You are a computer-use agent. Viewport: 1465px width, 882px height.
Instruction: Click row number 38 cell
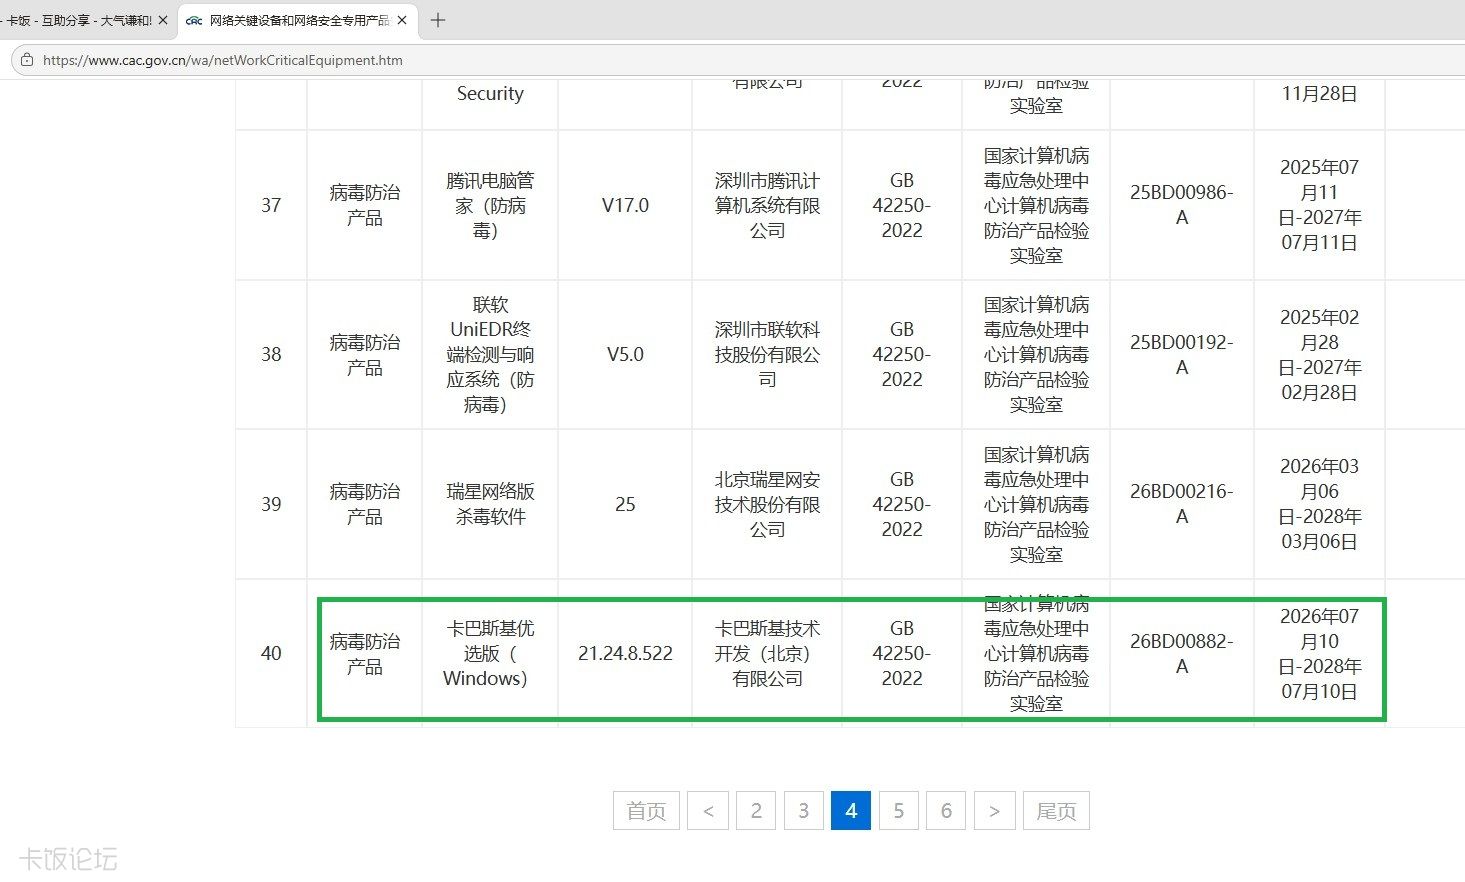[x=271, y=354]
